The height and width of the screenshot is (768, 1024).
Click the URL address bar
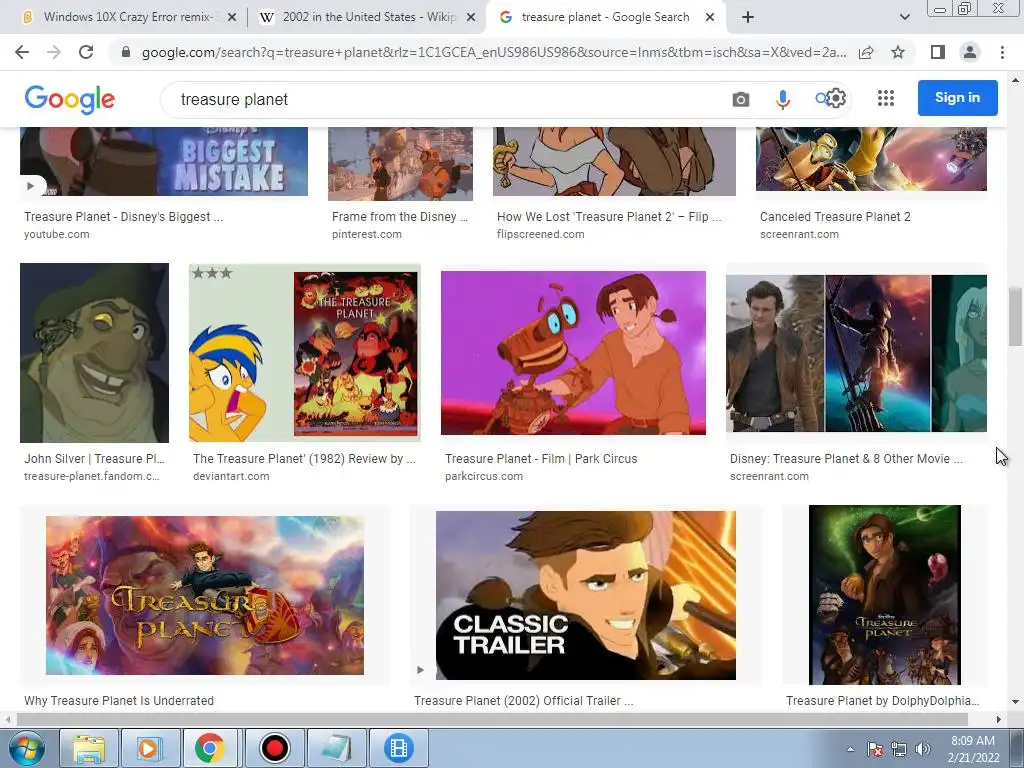click(493, 52)
